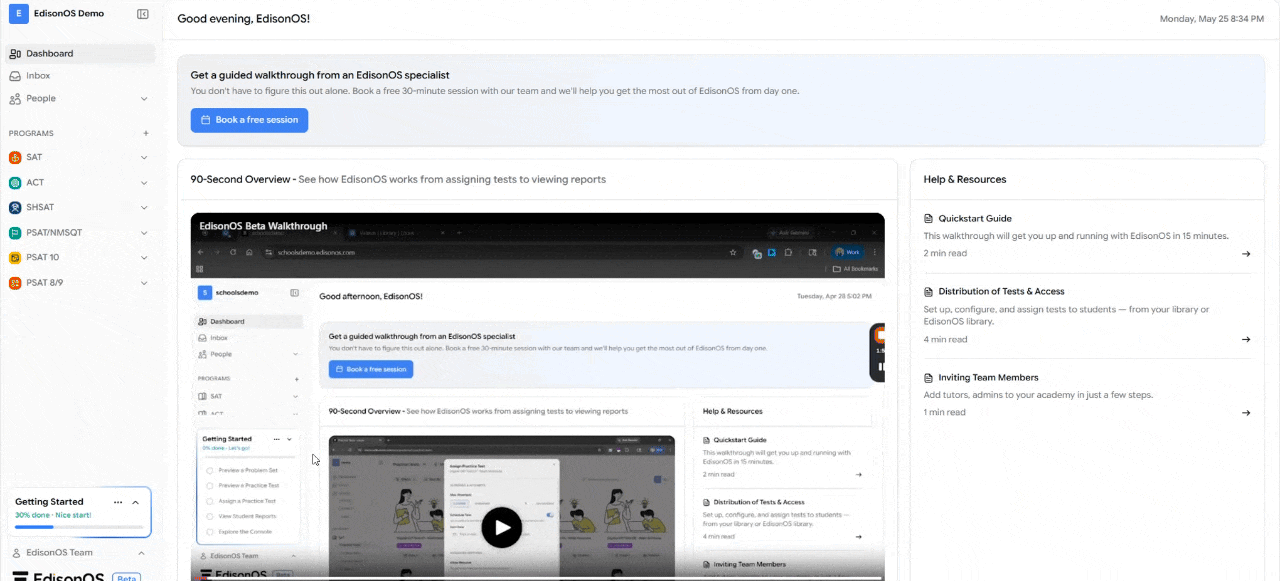Open the People section label
Screen dimensions: 1280x581
(x=41, y=99)
